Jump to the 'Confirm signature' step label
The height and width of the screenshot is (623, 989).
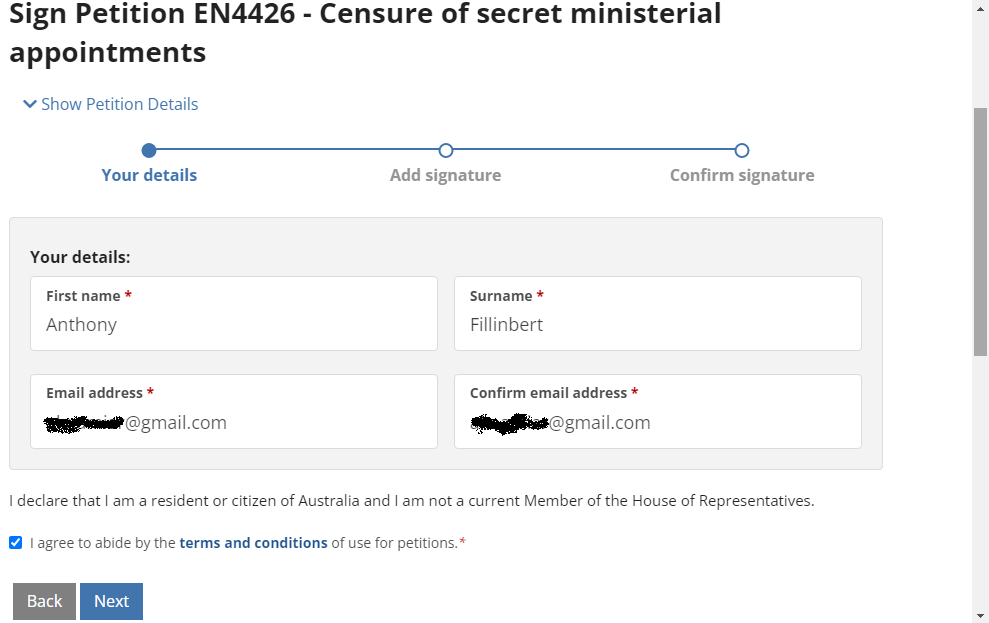pyautogui.click(x=742, y=175)
